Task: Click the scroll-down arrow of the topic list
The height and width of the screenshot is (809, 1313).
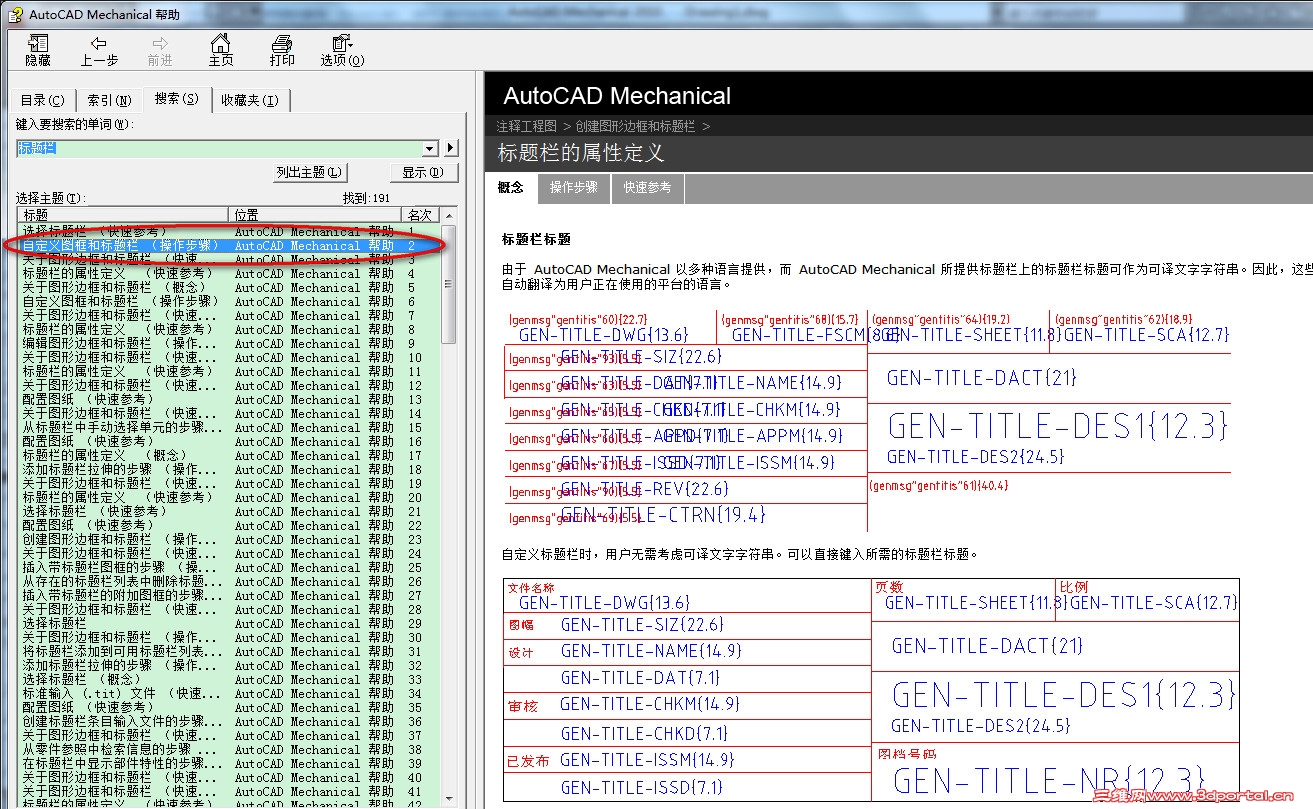Action: tap(449, 801)
